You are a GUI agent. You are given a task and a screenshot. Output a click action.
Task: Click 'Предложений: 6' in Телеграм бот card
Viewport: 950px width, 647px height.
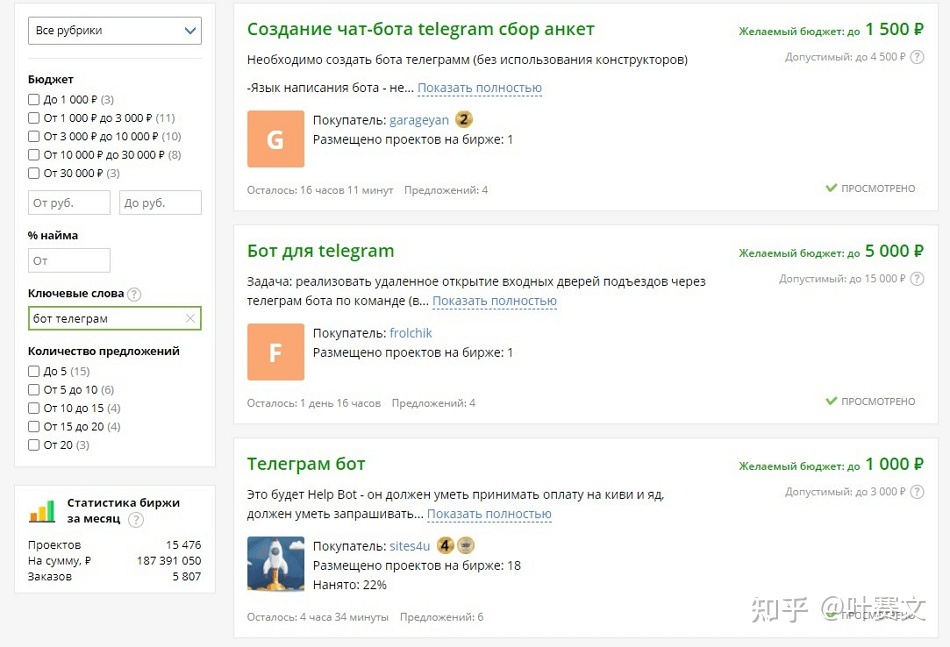point(442,617)
